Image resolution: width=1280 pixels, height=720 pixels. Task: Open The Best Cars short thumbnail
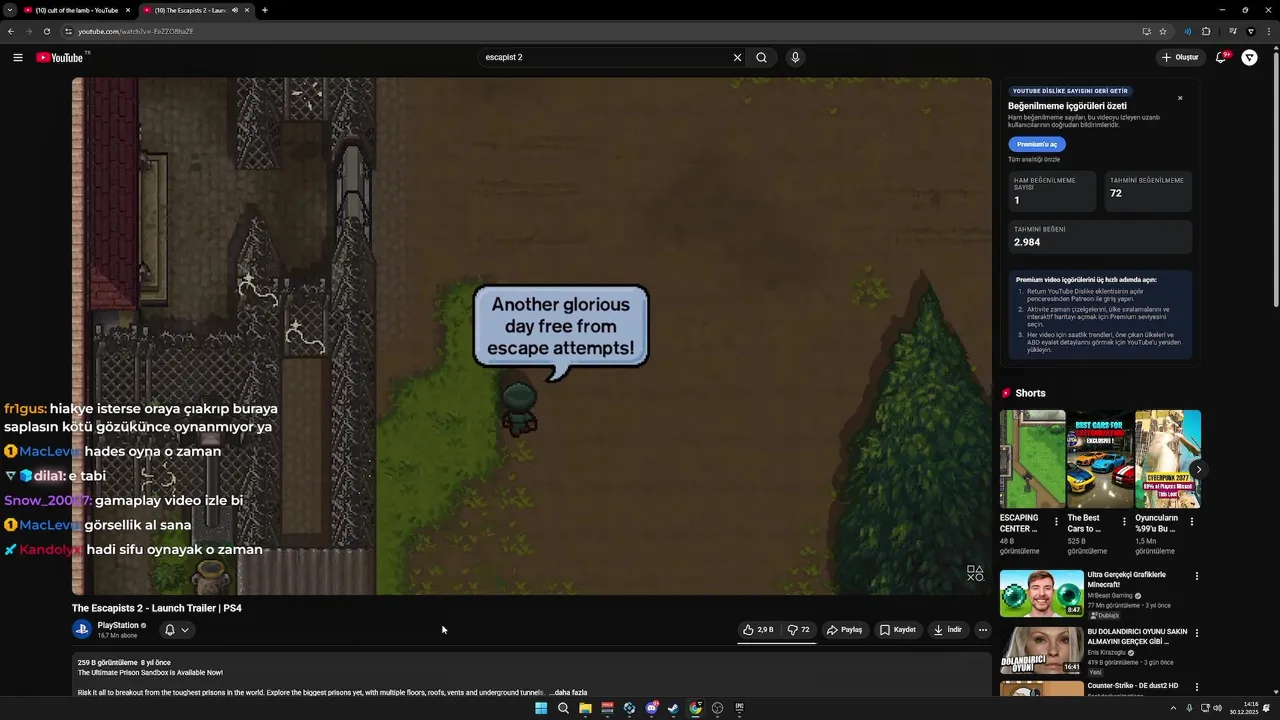(x=1100, y=459)
